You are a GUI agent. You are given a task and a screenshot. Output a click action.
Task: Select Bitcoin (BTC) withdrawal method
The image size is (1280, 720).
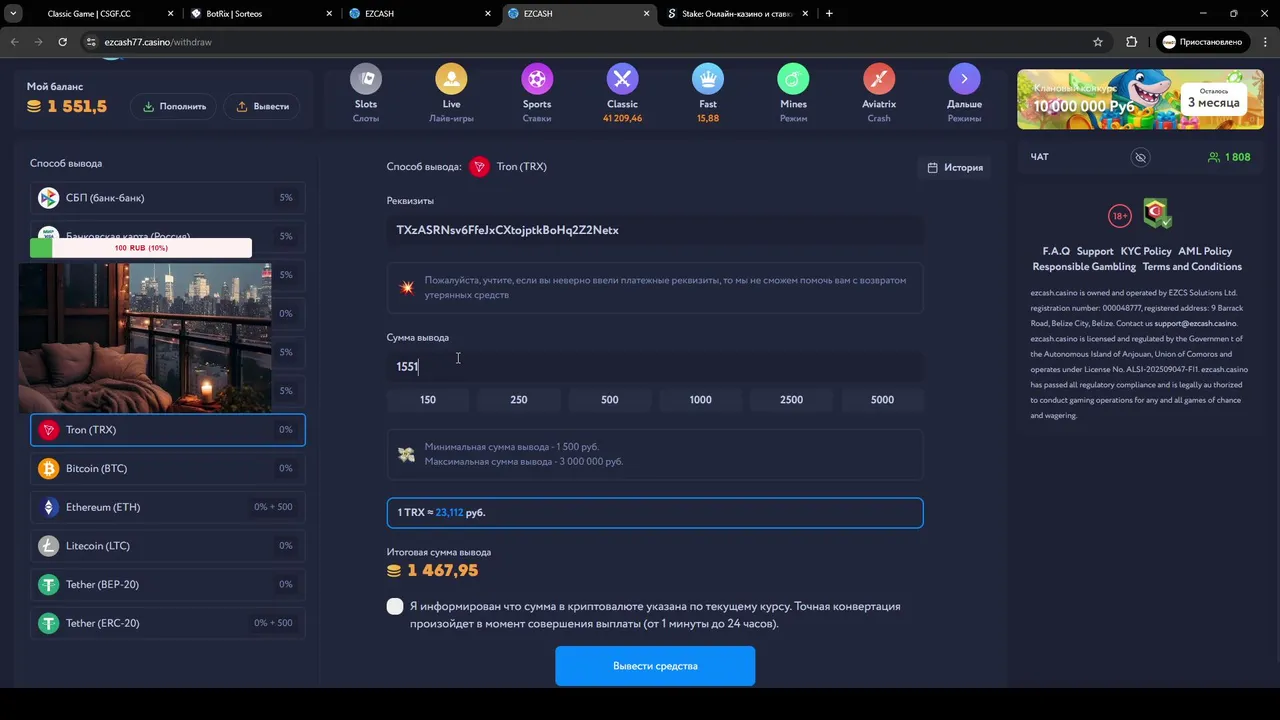coord(168,468)
